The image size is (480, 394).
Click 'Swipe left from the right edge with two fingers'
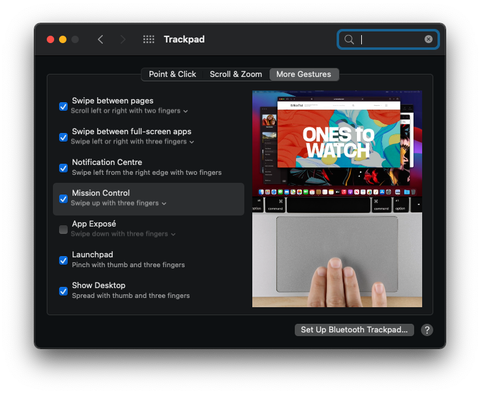click(147, 172)
